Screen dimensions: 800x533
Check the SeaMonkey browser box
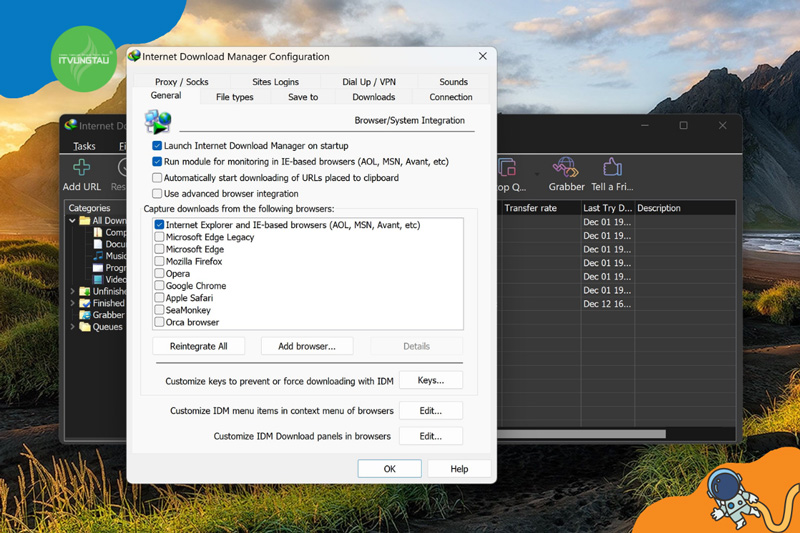tap(159, 310)
